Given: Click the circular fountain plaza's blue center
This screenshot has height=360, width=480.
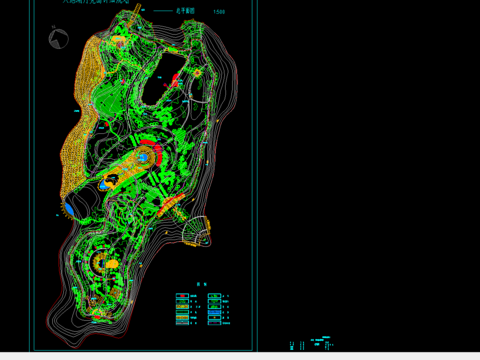Looking at the screenshot, I should (x=143, y=157).
